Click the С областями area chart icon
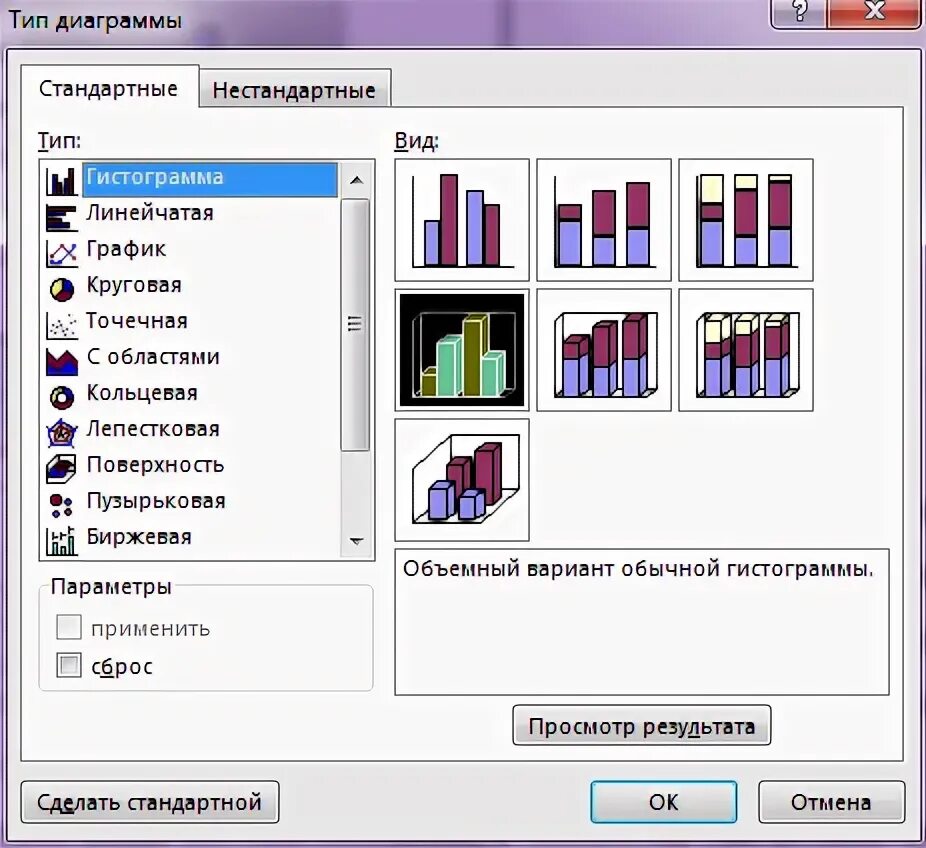926x848 pixels. click(x=61, y=361)
